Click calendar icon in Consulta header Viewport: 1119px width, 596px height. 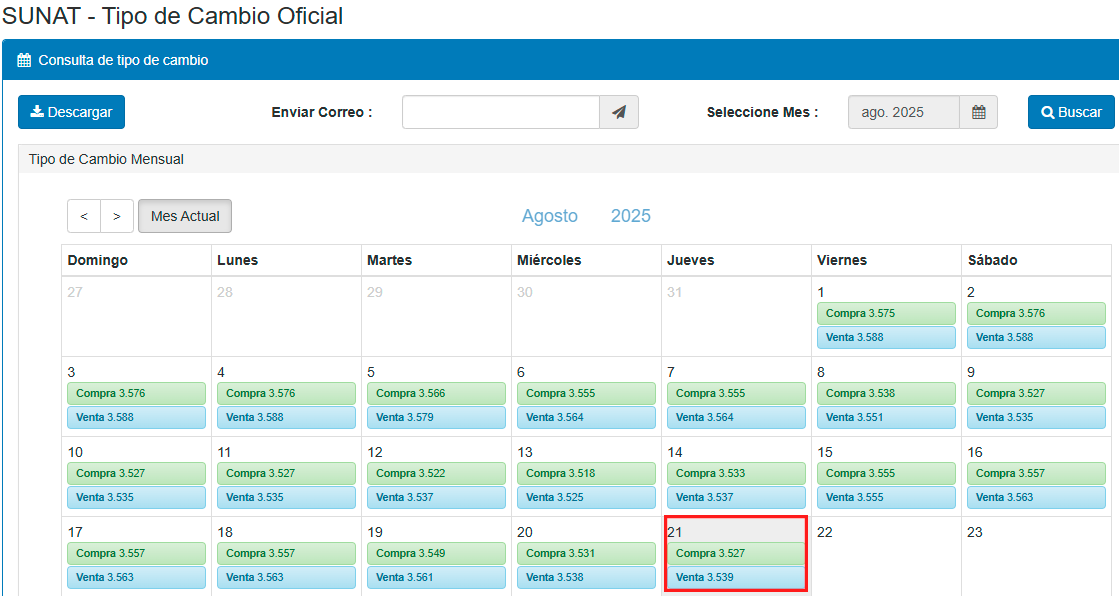[24, 60]
